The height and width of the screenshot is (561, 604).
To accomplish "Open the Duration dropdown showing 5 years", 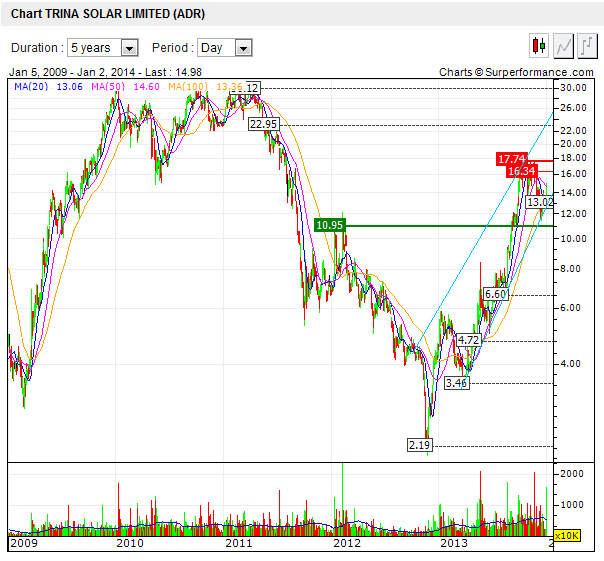I will (102, 48).
